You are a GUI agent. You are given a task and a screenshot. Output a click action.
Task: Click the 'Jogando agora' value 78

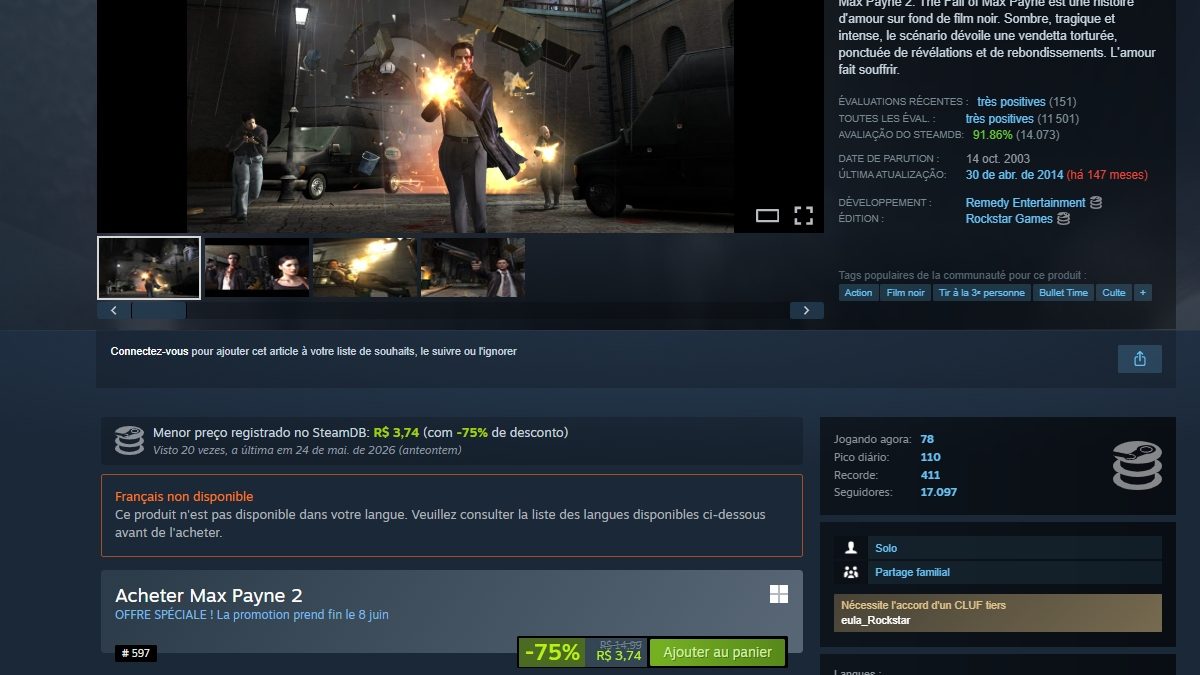927,439
